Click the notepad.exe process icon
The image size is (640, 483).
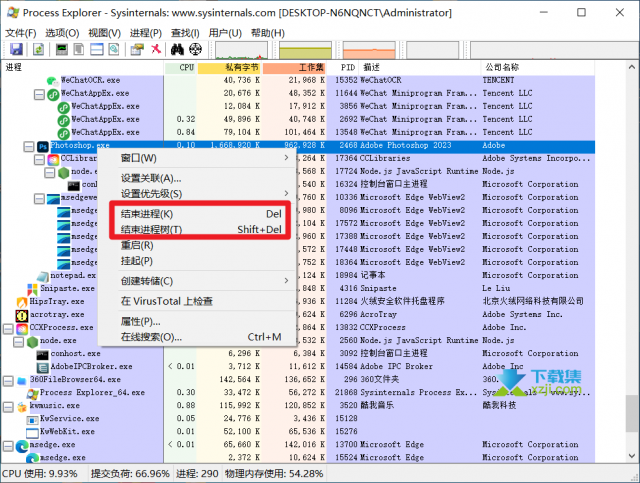tap(43, 276)
